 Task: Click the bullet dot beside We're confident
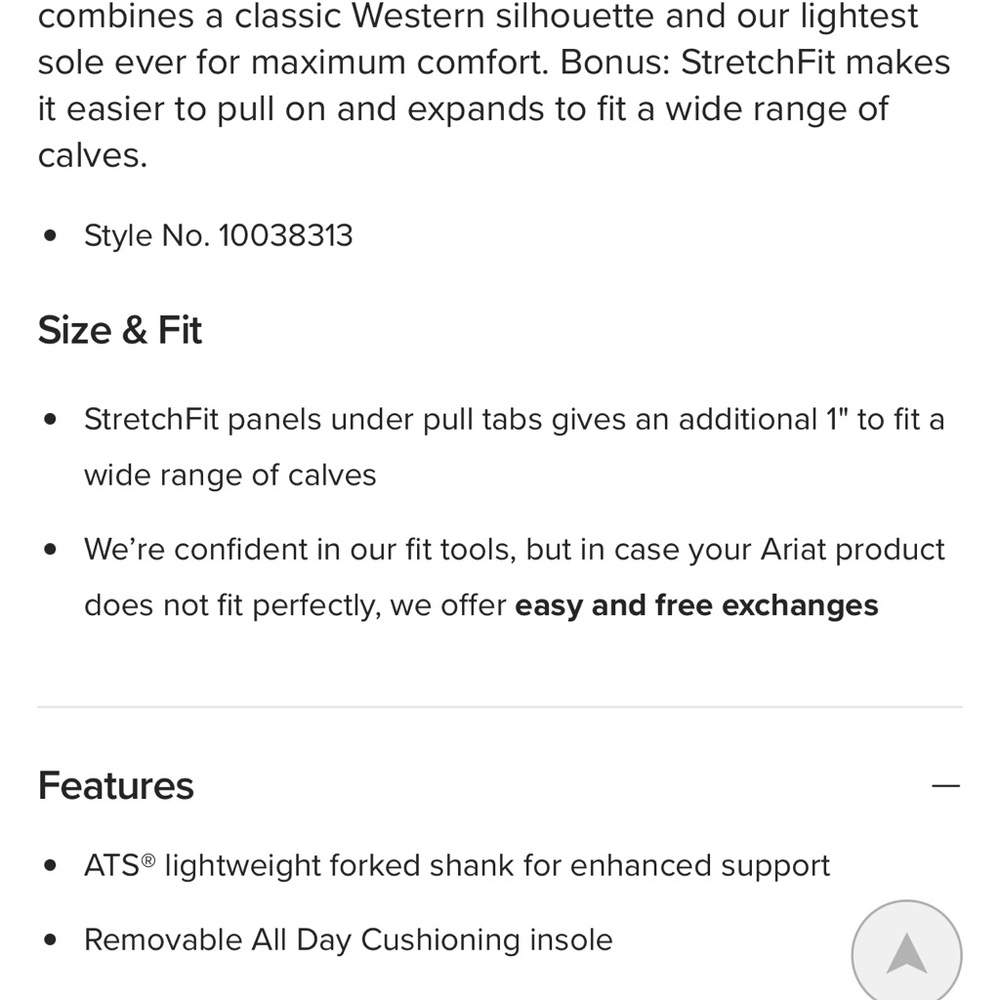(50, 549)
